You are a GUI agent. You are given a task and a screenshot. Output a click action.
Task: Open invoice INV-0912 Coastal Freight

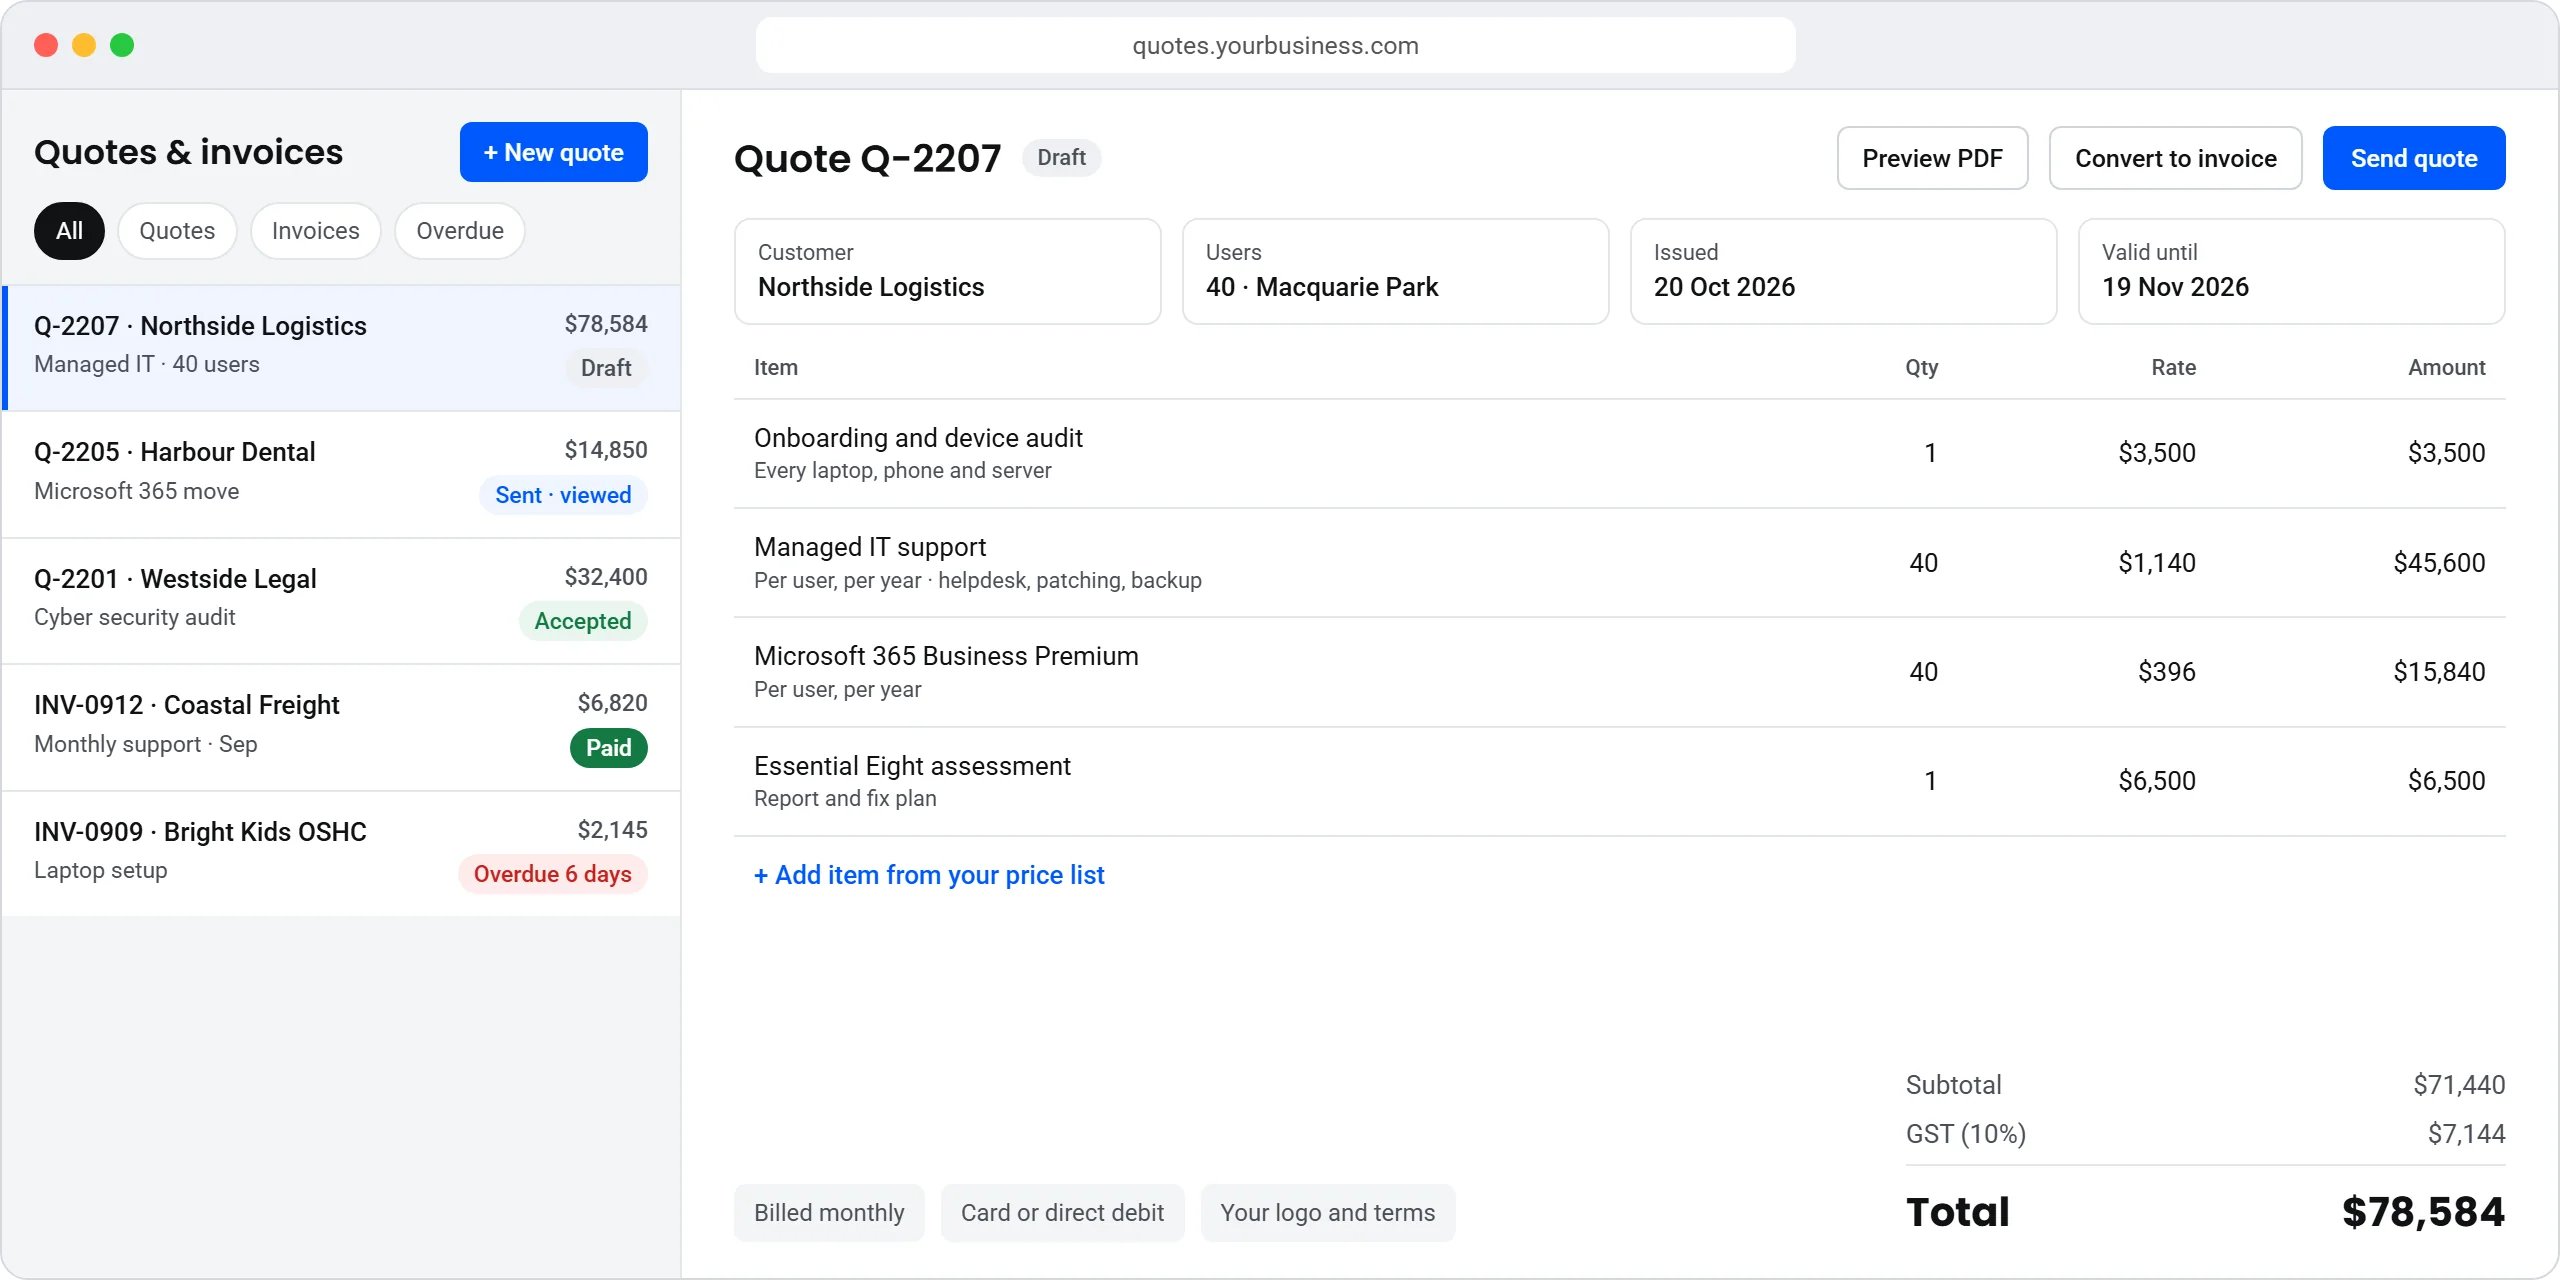342,727
